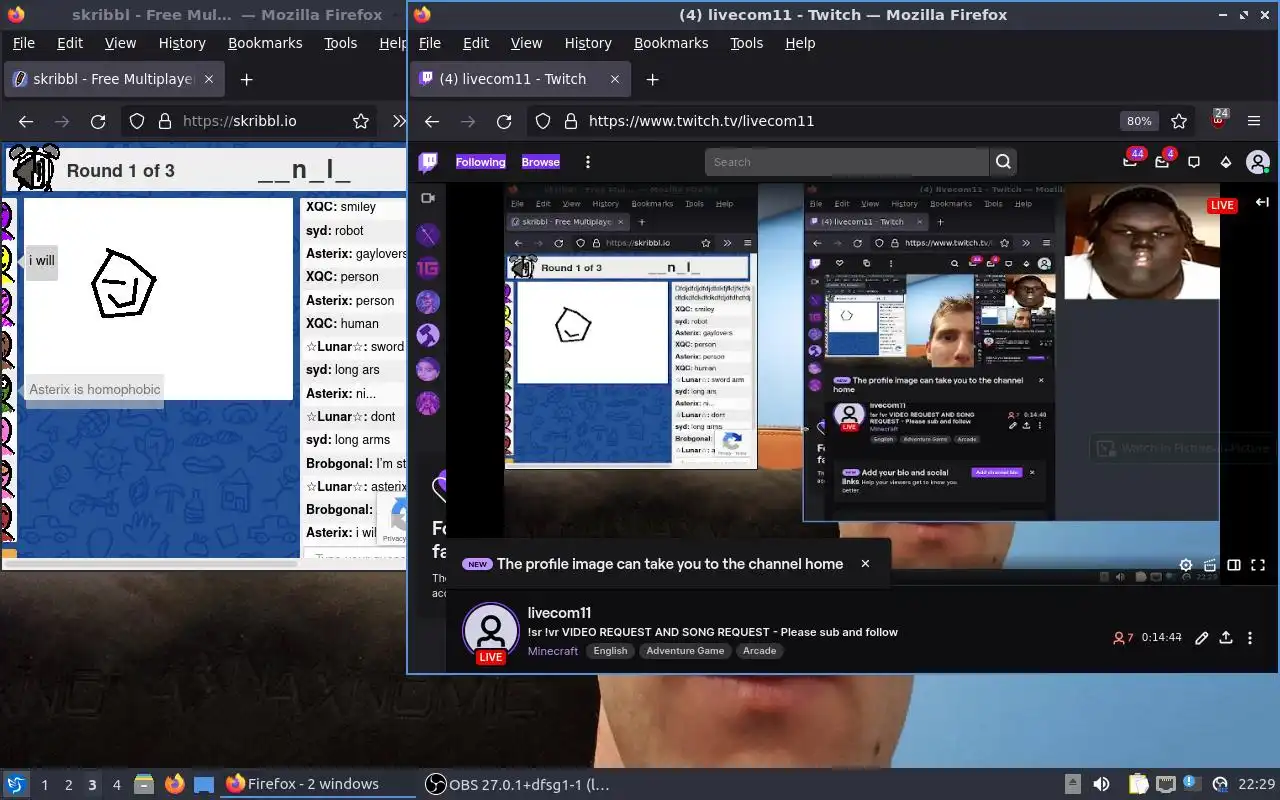Screen dimensions: 1280x800
Task: Click chat message "XQC: smiley" in skribbl
Action: point(341,207)
